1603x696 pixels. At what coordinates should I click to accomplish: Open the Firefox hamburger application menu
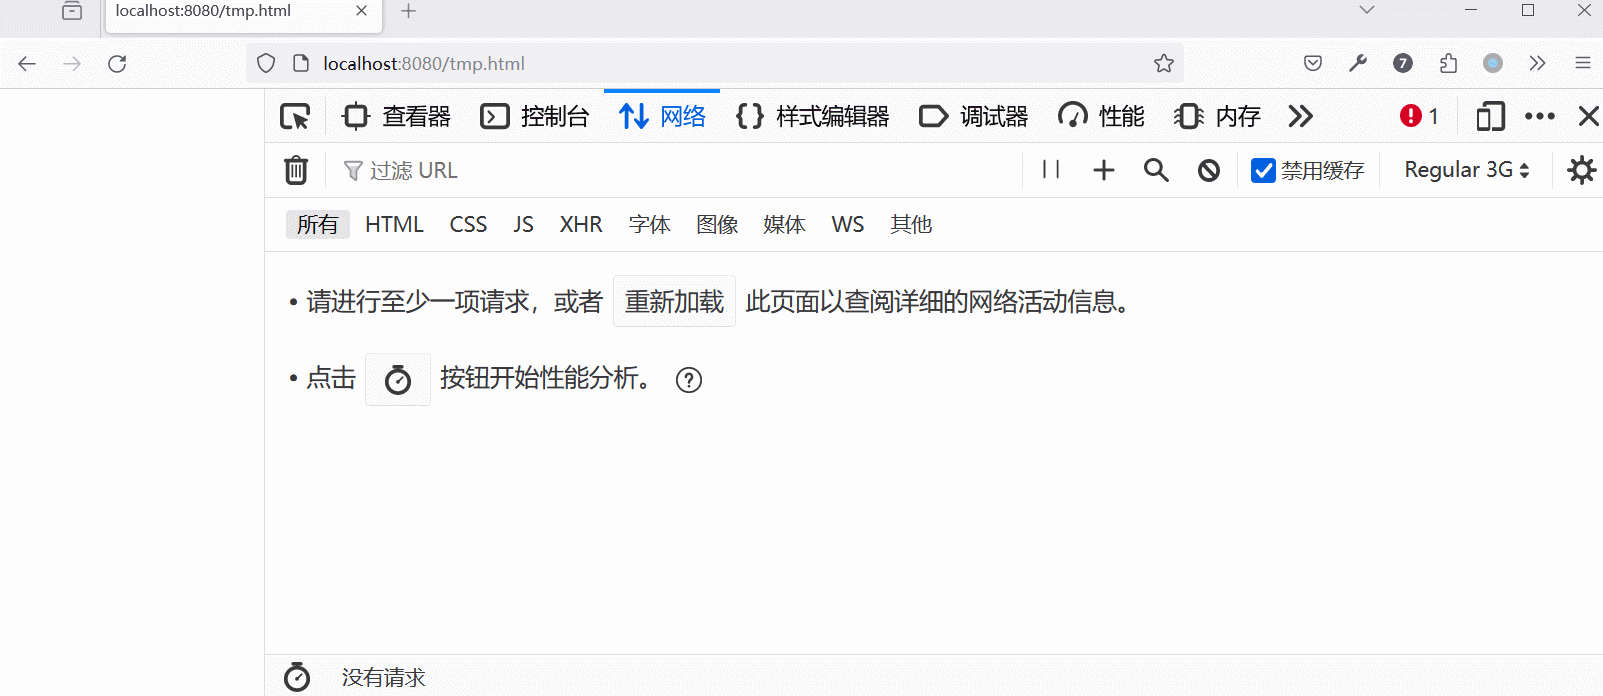click(x=1583, y=64)
